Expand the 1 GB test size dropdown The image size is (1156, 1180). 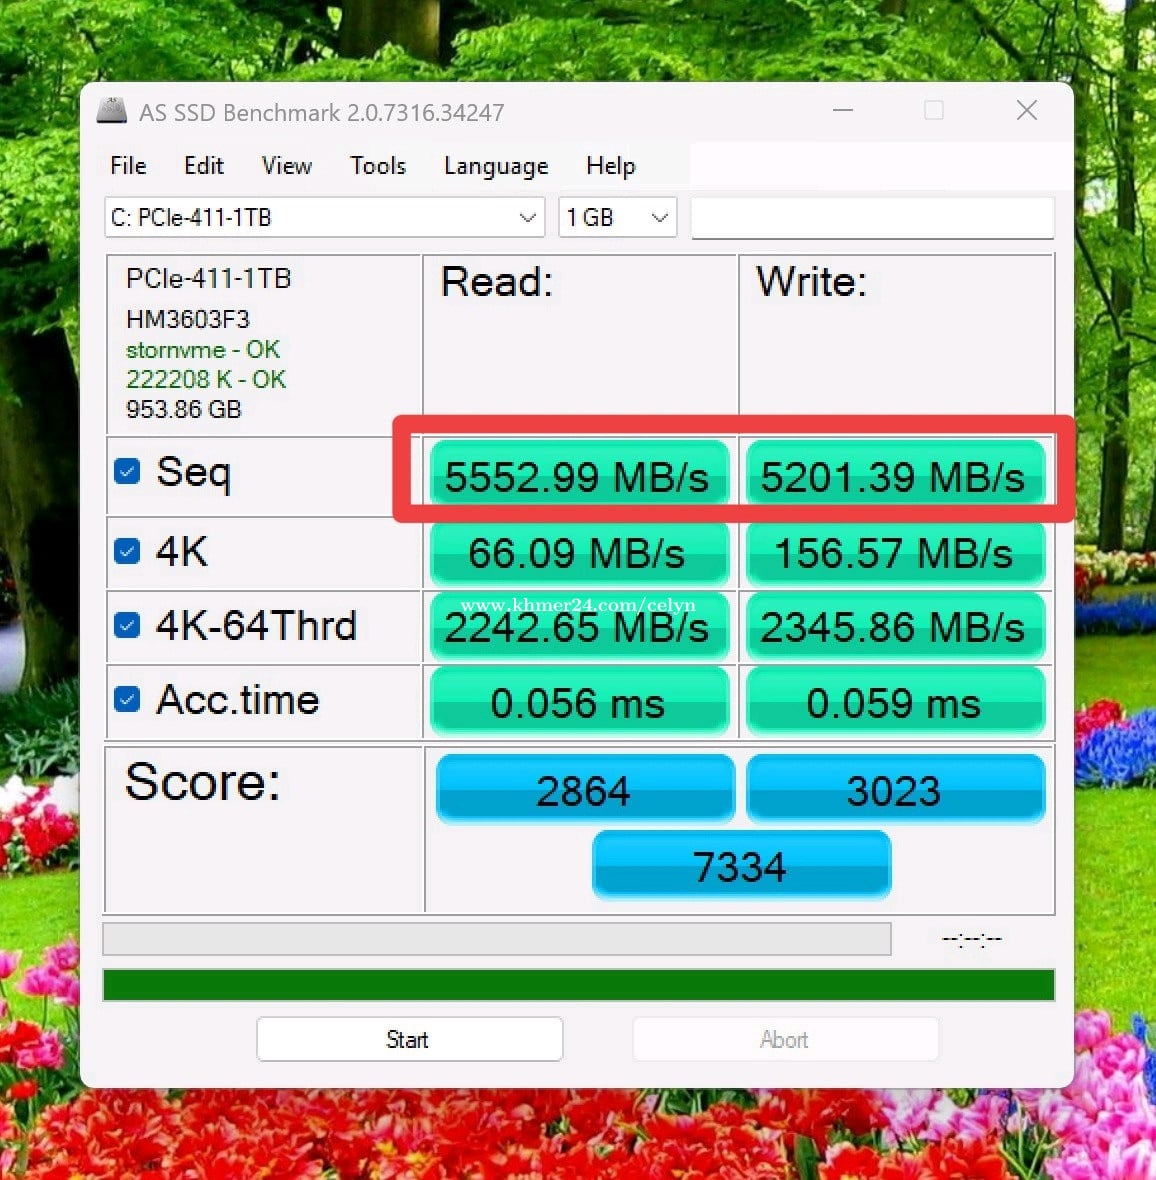(617, 218)
